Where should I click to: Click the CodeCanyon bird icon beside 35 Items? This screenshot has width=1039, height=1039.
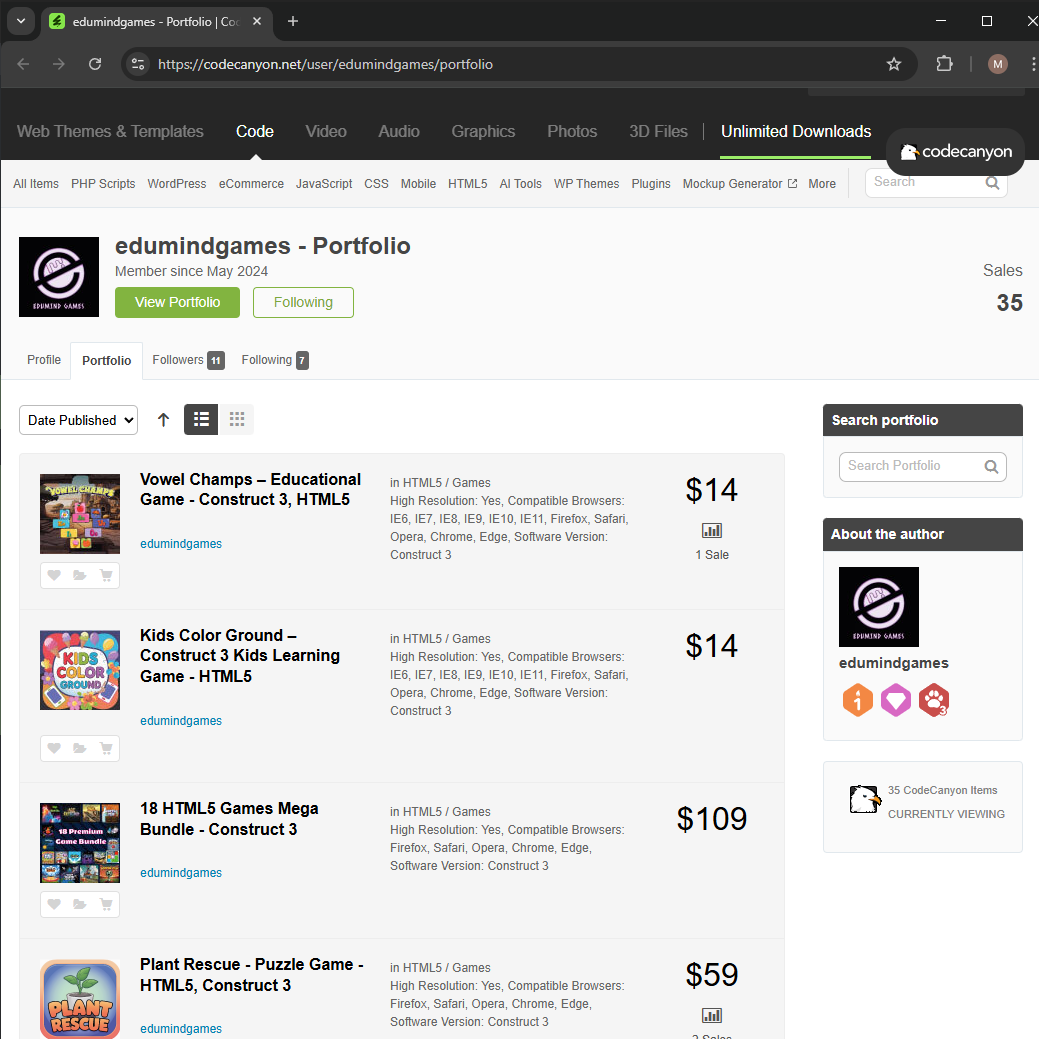[865, 799]
